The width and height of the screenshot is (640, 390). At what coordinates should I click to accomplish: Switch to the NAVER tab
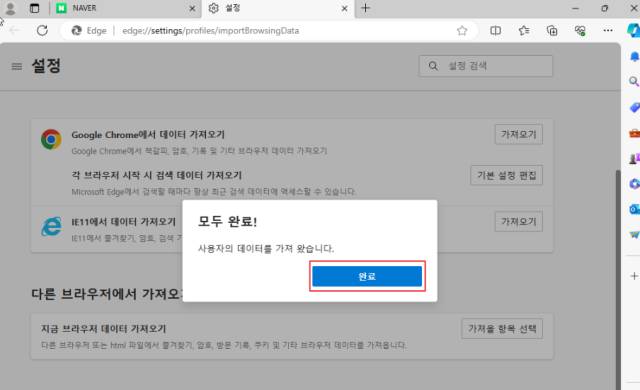pyautogui.click(x=126, y=8)
